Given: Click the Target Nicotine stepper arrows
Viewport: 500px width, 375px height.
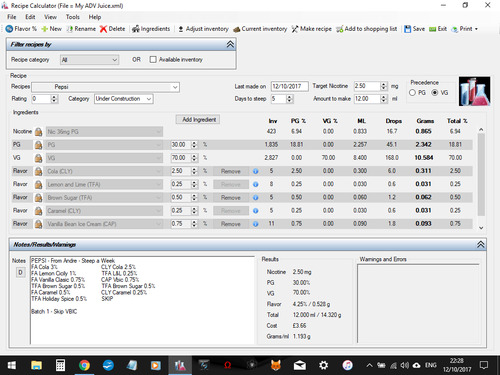Looking at the screenshot, I should [384, 86].
